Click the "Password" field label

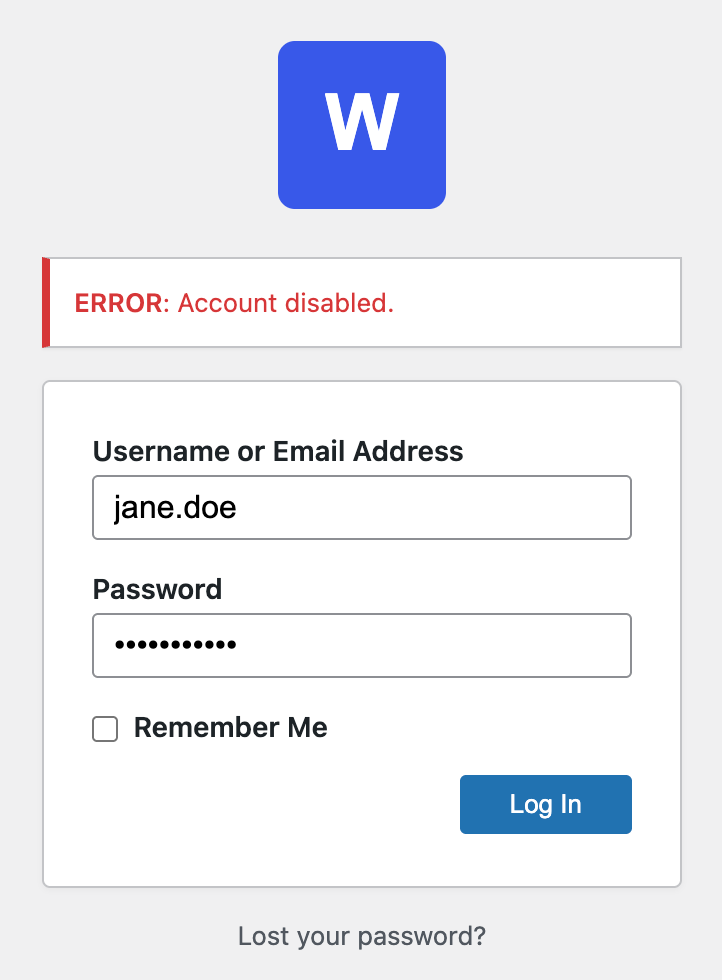[157, 589]
